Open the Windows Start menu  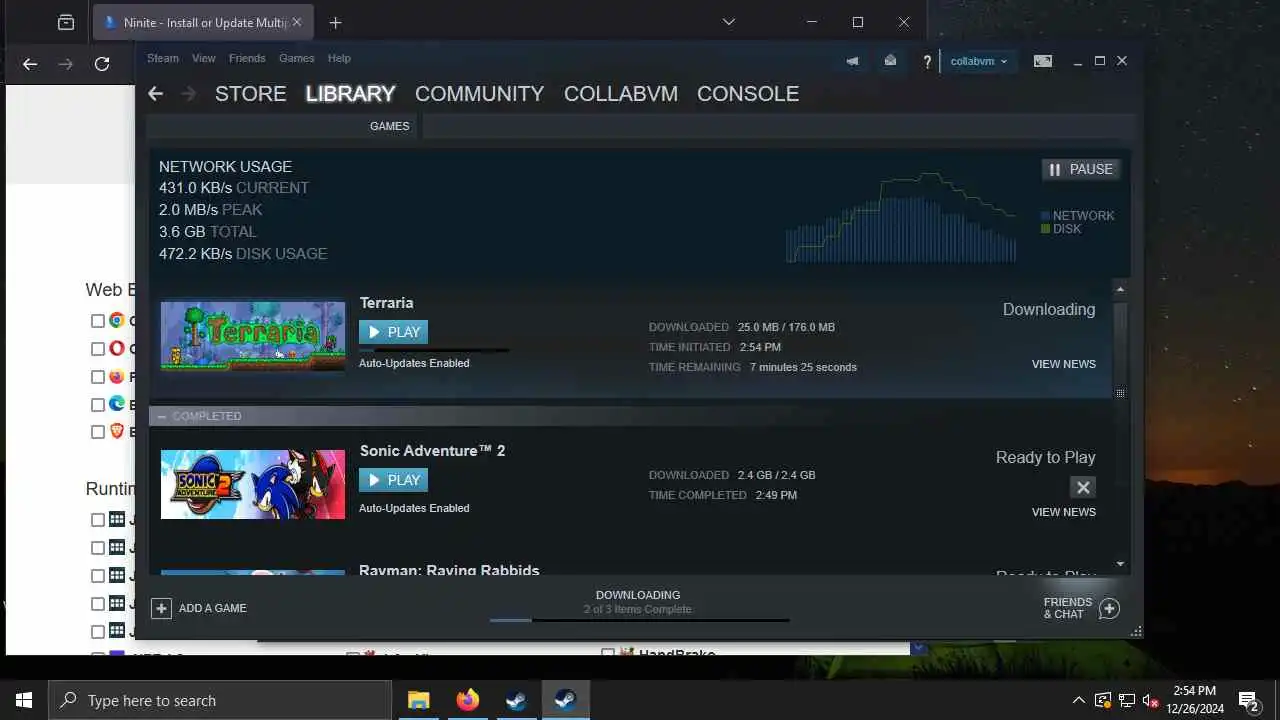(x=24, y=700)
